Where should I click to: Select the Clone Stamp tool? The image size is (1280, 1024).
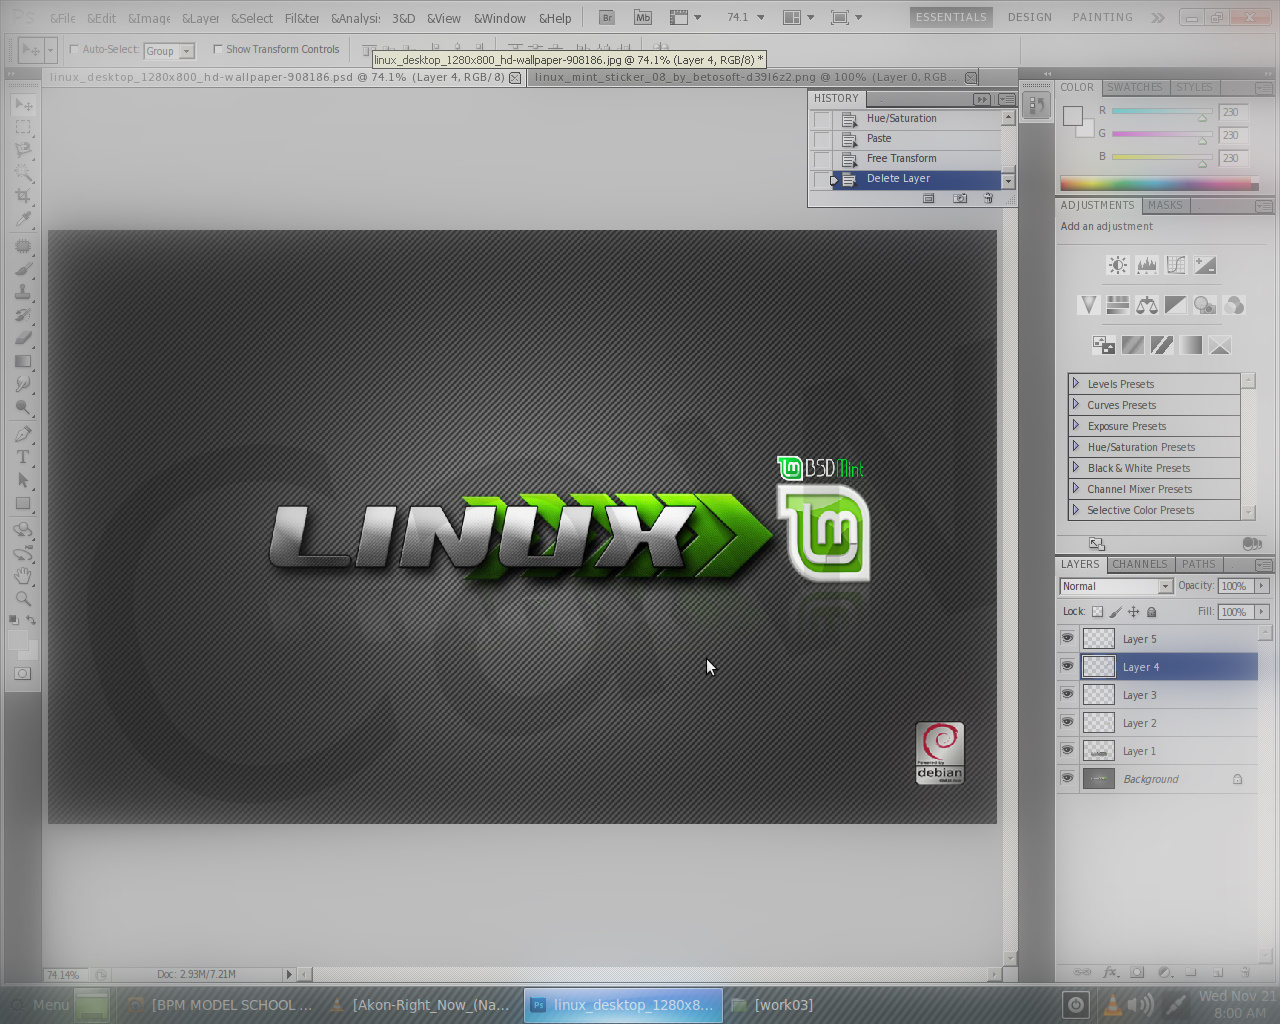click(23, 292)
